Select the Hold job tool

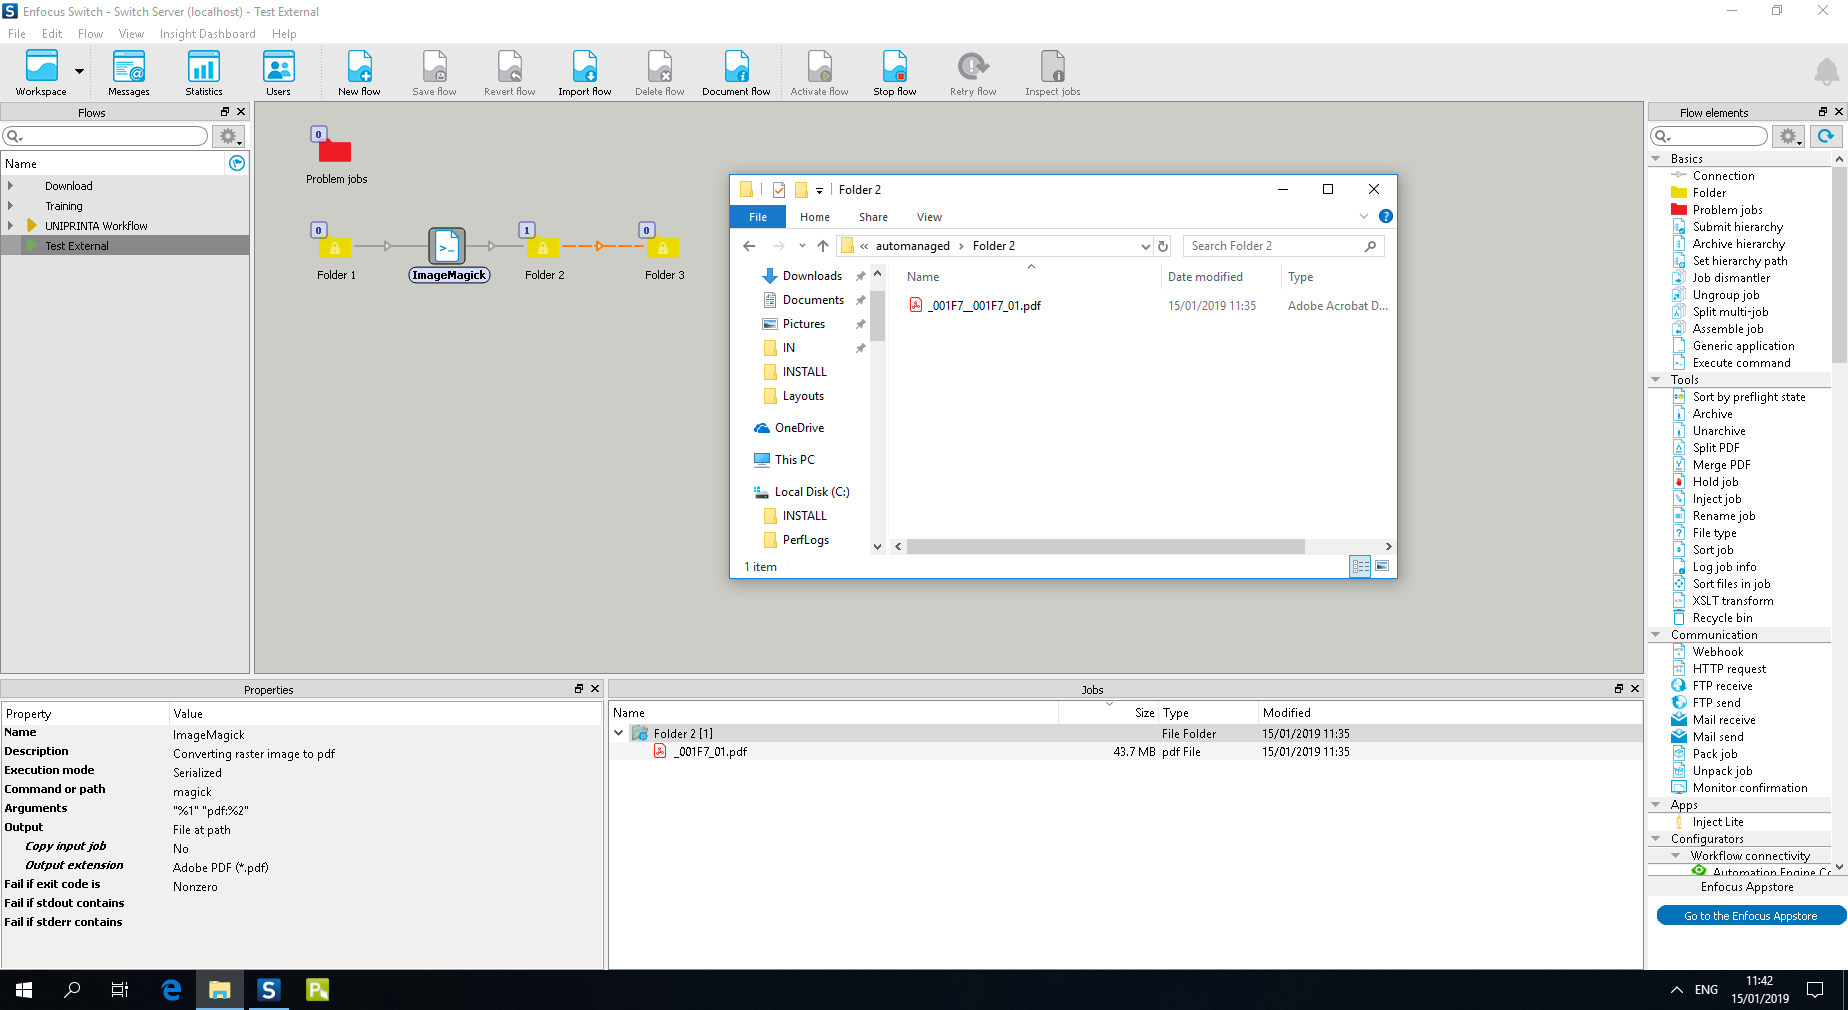(1715, 482)
